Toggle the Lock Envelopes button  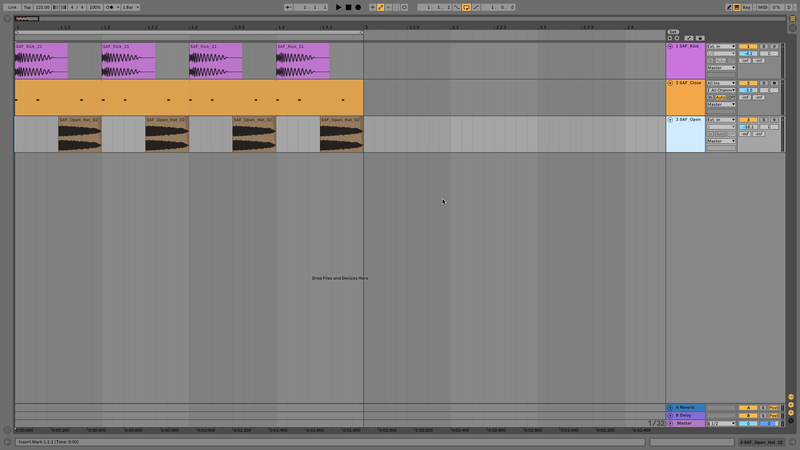coord(700,38)
